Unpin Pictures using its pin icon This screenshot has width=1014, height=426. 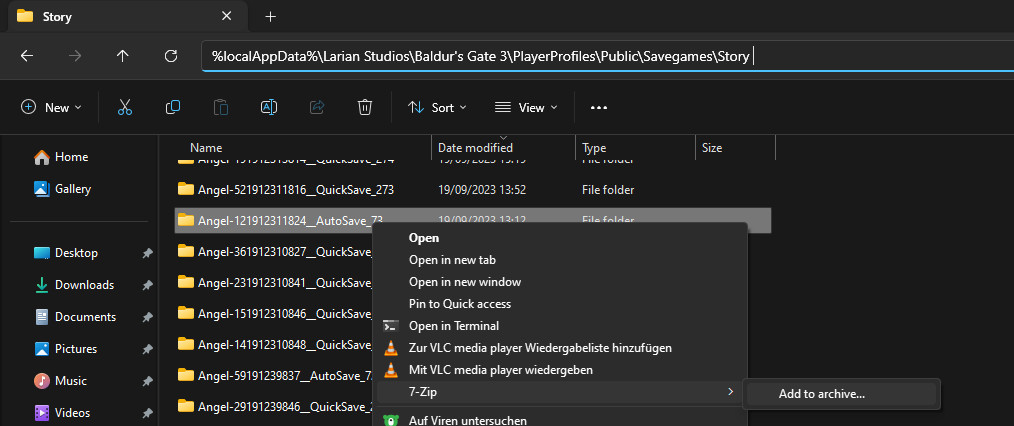click(147, 349)
